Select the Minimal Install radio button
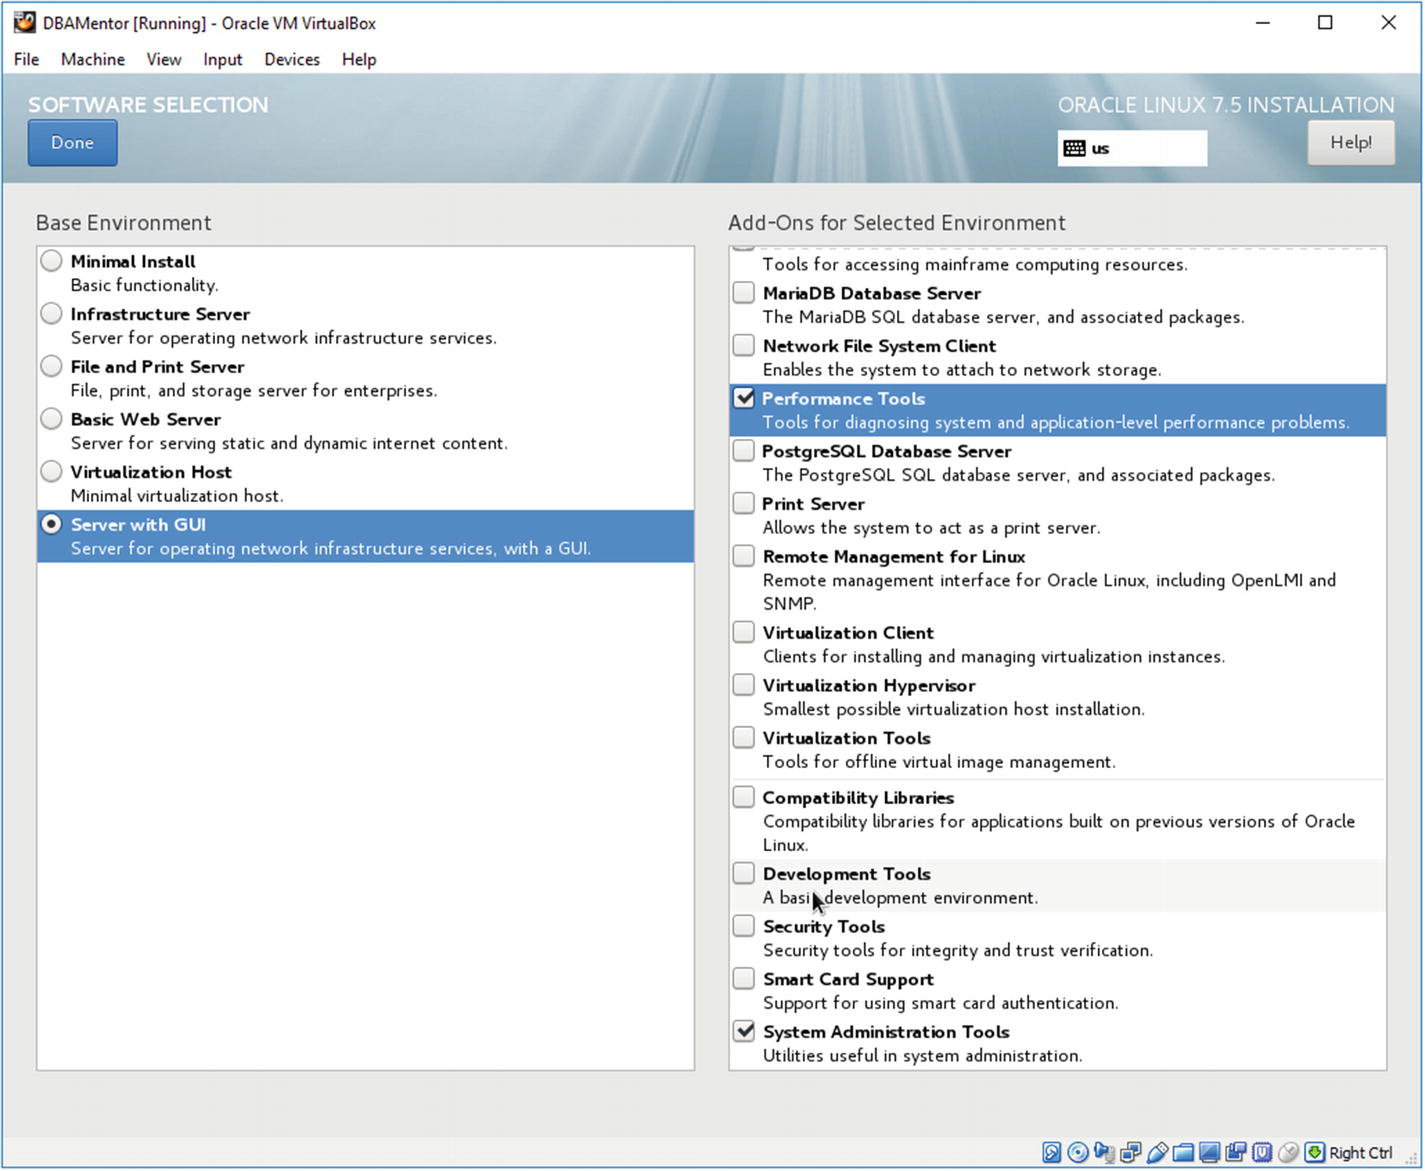Viewport: 1425px width, 1171px height. click(x=51, y=261)
